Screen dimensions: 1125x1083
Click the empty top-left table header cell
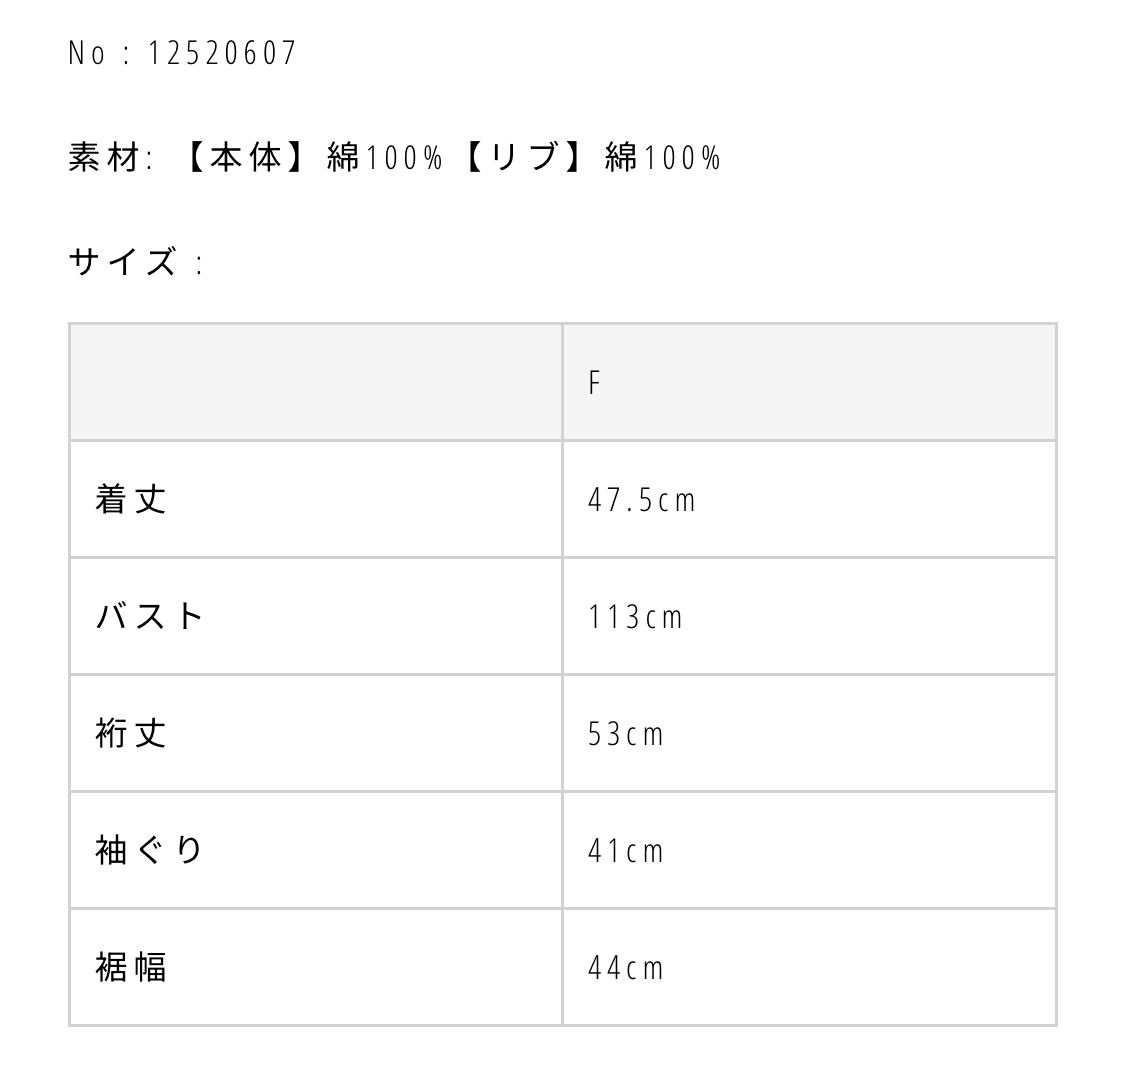pos(315,382)
